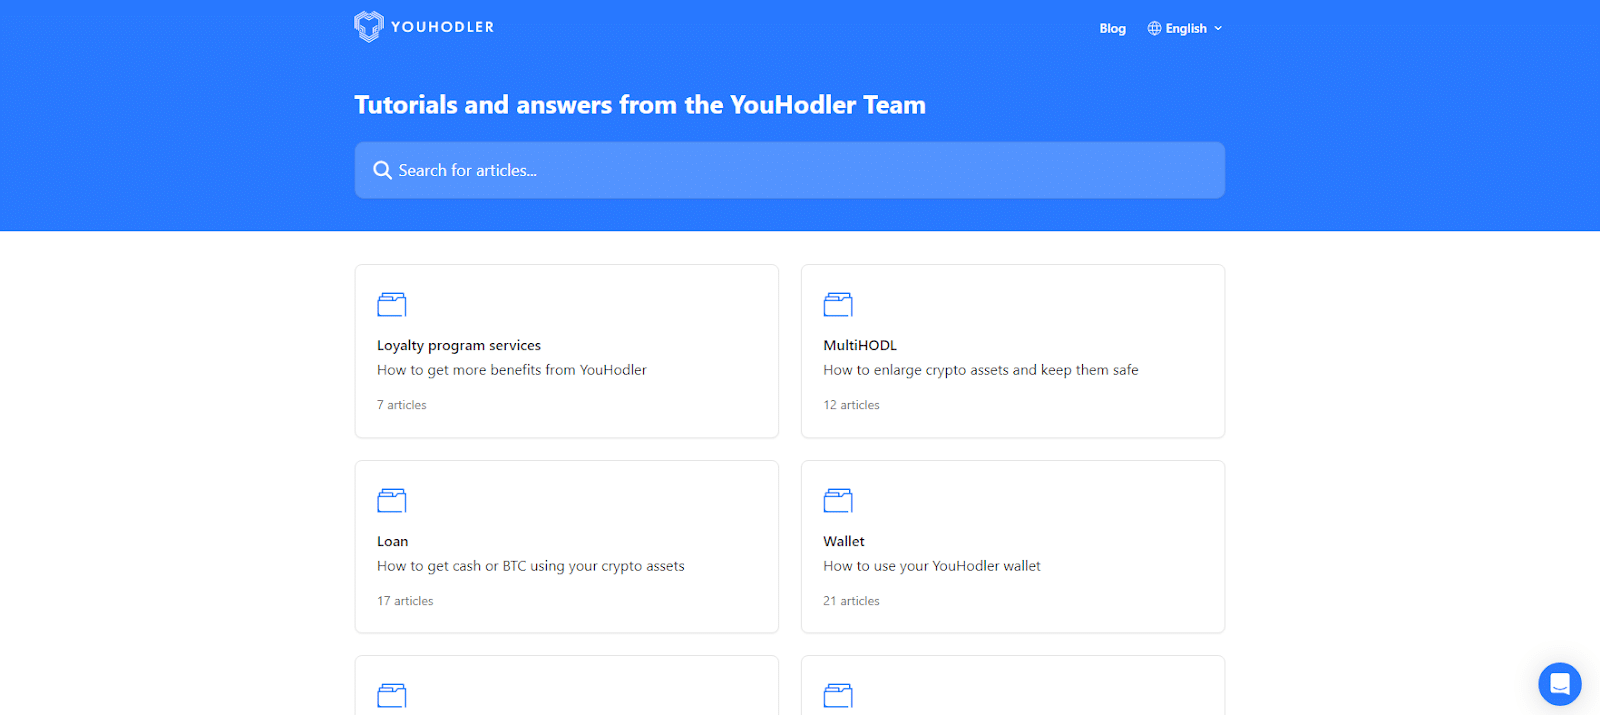Click the Loan collection folder icon
Screen dimensions: 1600x715
(391, 500)
